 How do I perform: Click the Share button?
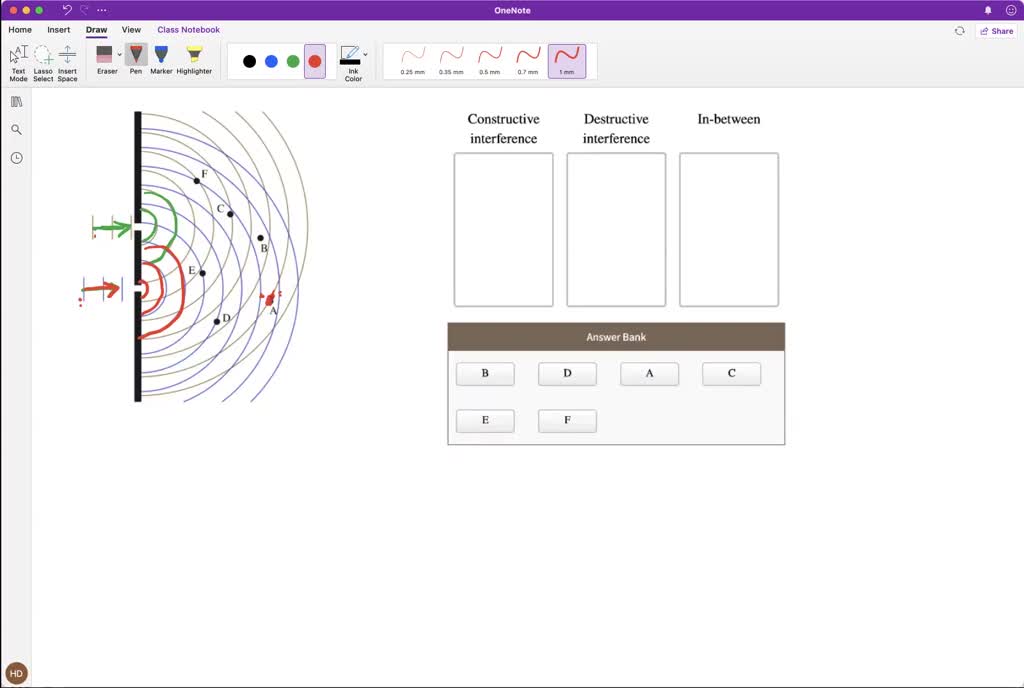[x=996, y=31]
